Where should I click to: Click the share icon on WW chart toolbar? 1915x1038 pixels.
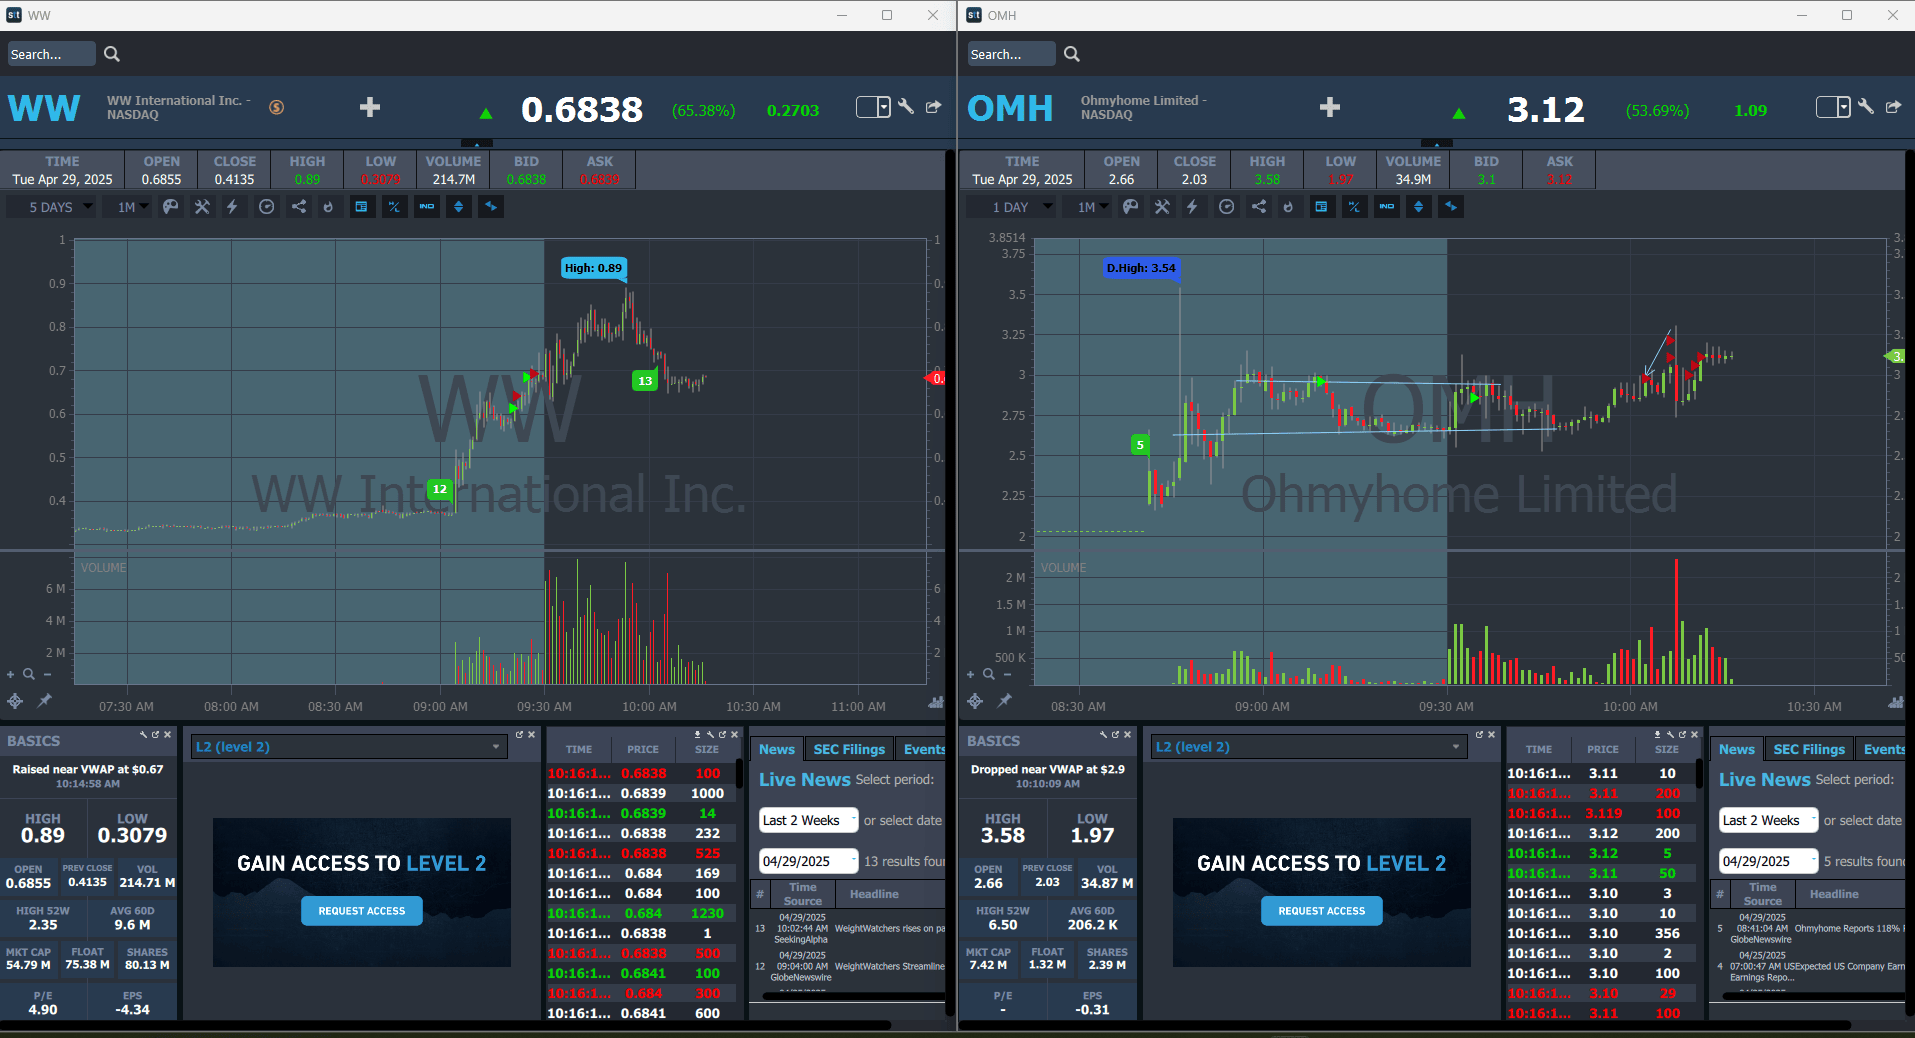(x=298, y=207)
